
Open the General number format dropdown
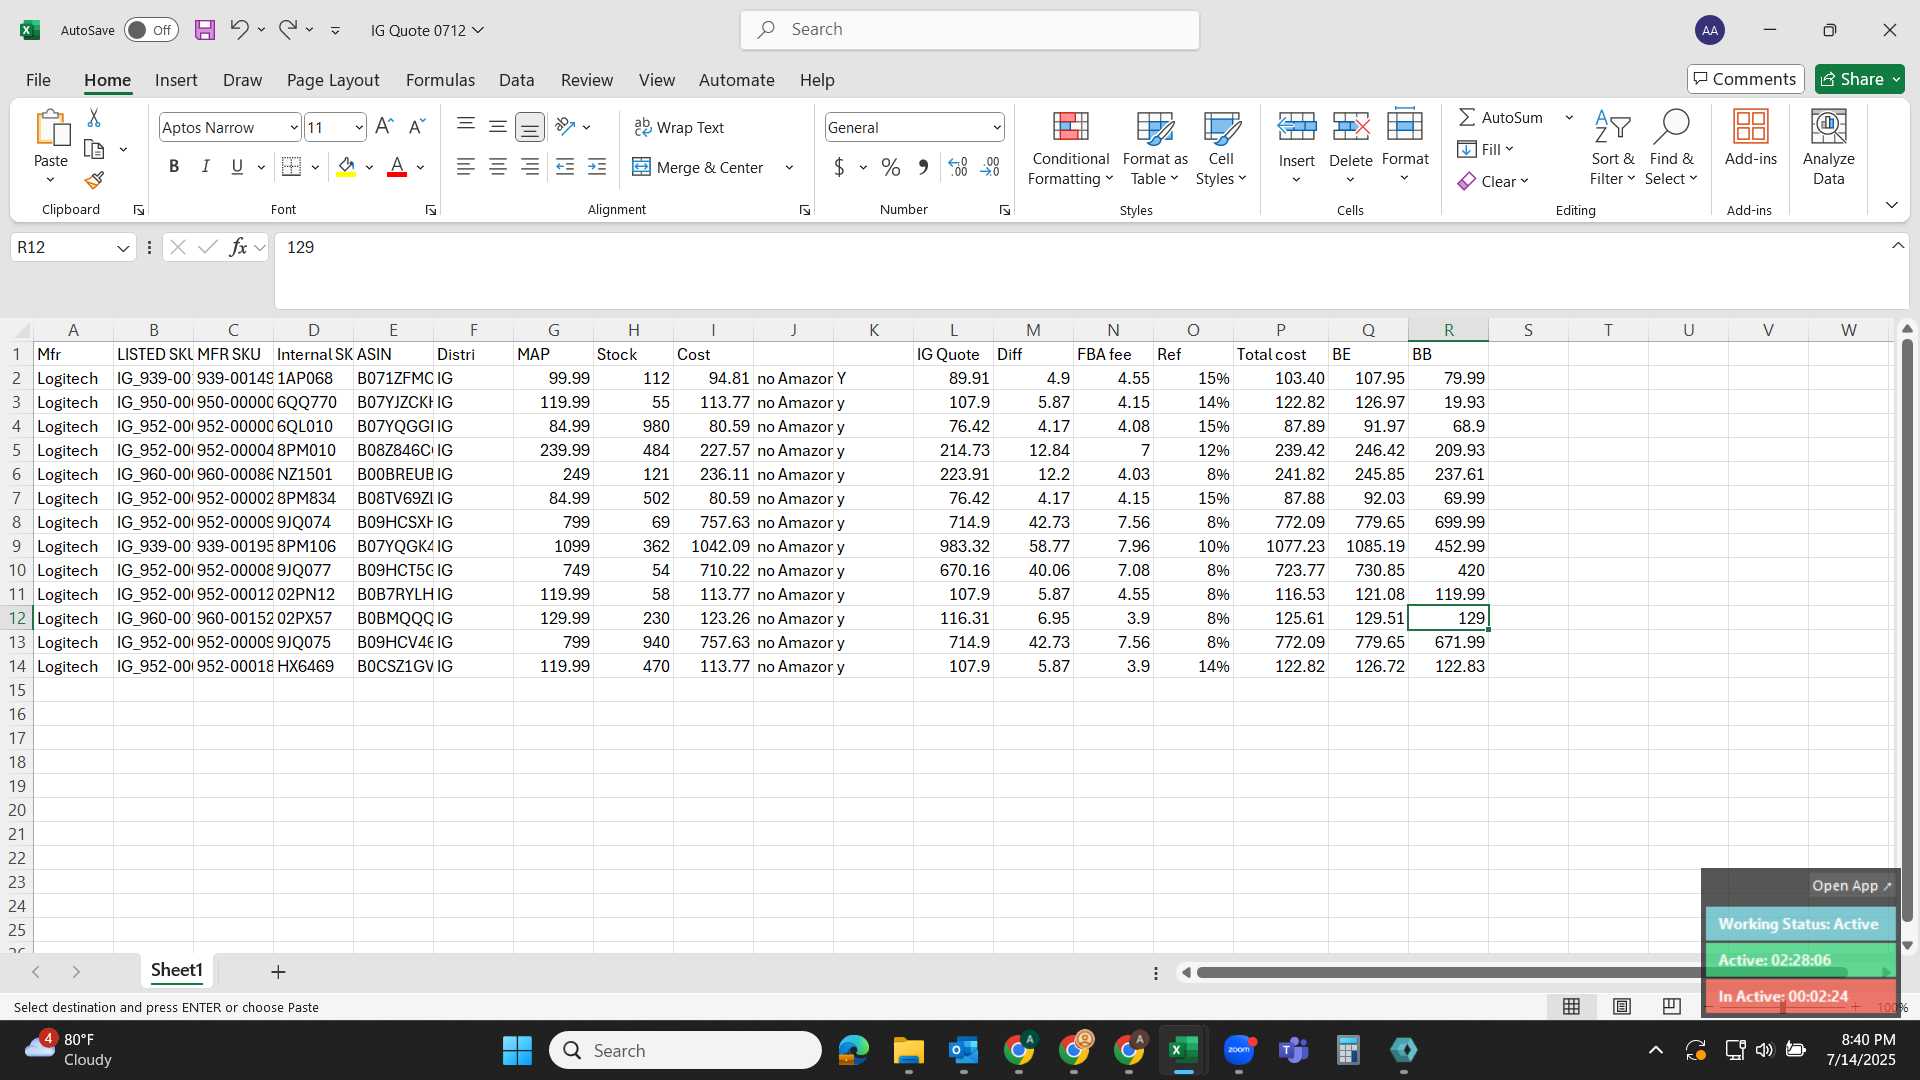997,127
